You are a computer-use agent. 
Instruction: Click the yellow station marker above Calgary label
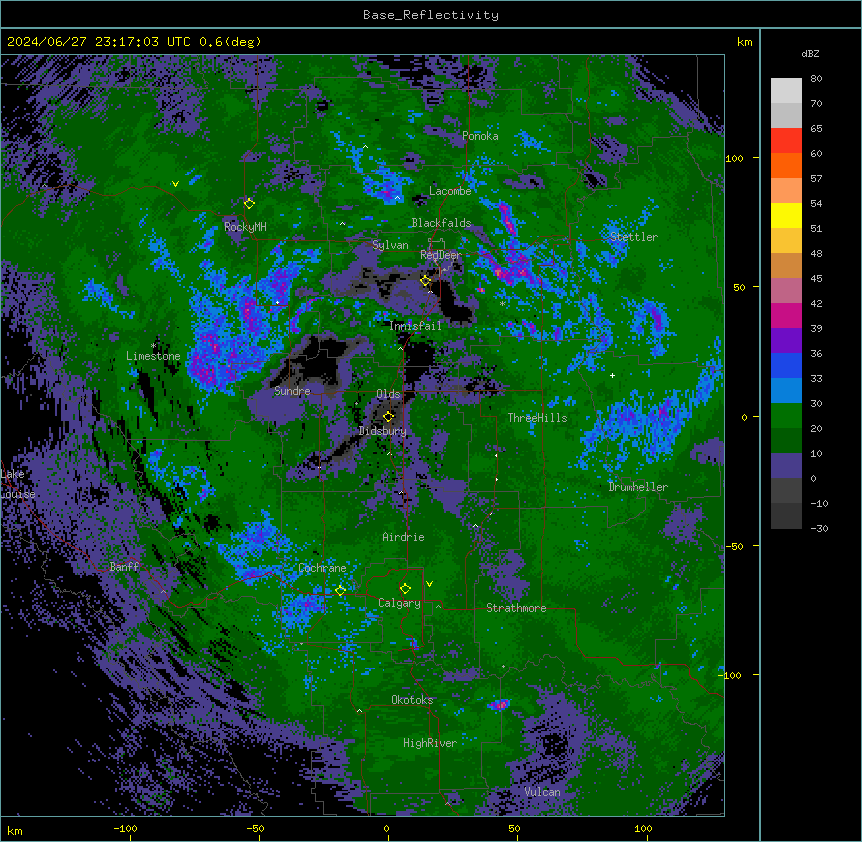pyautogui.click(x=405, y=589)
